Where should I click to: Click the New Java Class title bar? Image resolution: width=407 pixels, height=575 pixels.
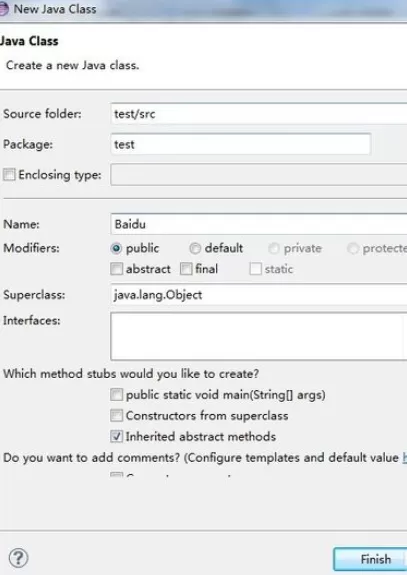[204, 10]
